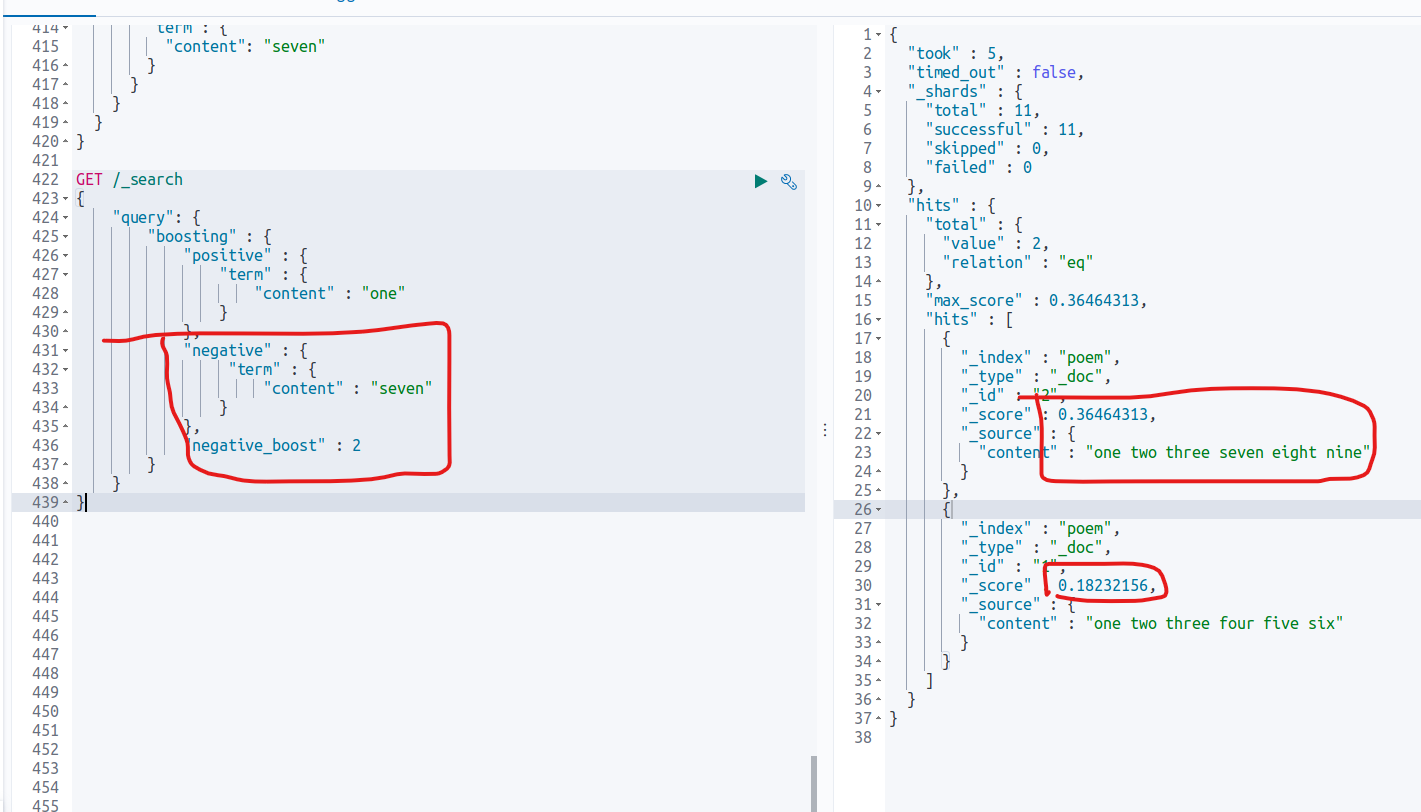Collapse the "hits" array at output line 16
The height and width of the screenshot is (812, 1421).
879,320
